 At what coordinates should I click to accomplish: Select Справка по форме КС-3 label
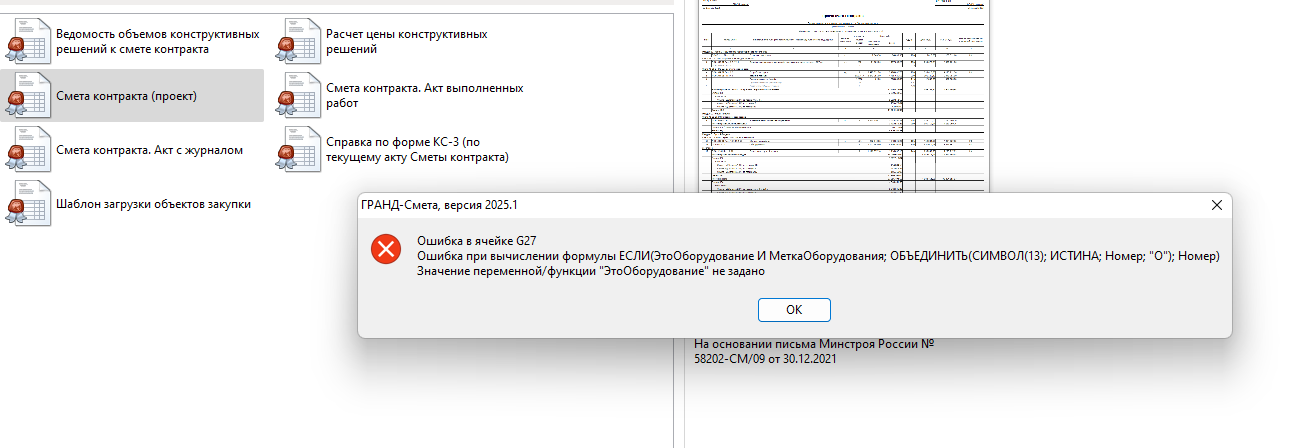(x=417, y=150)
